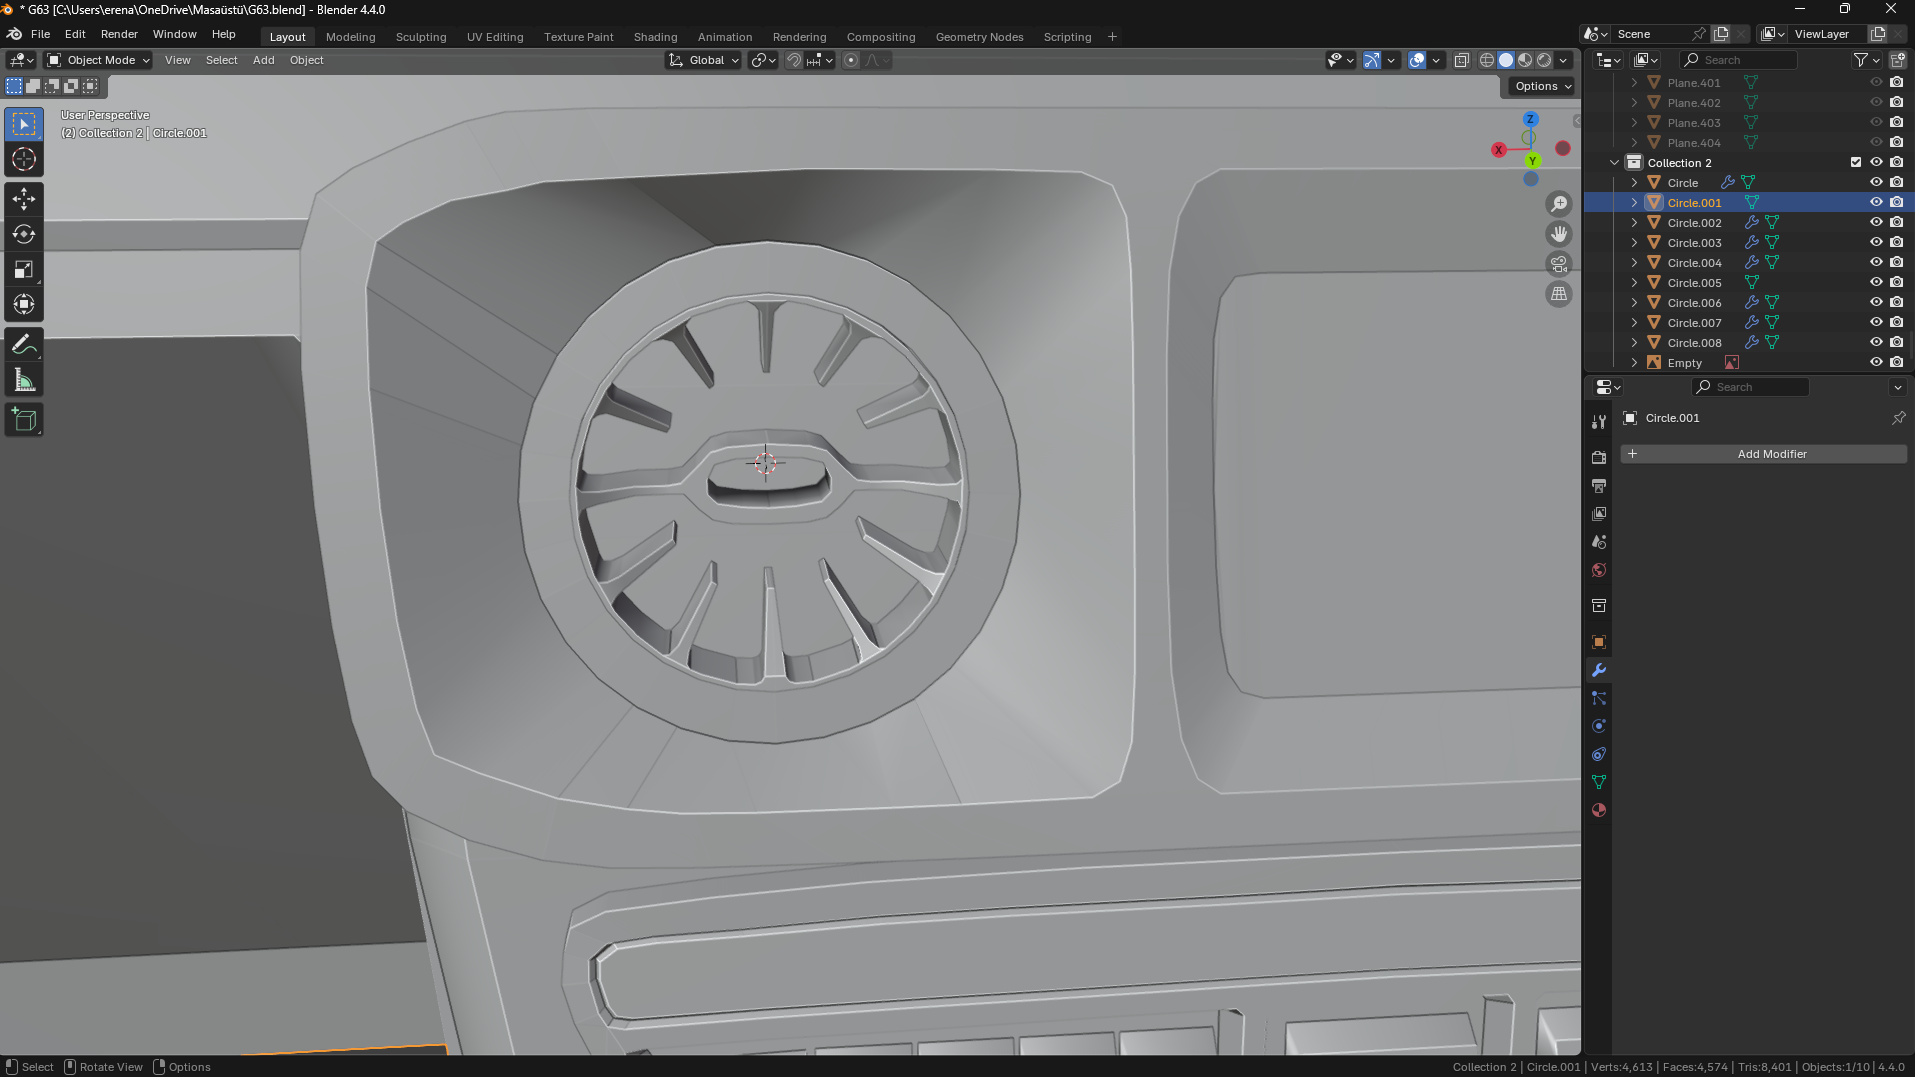The width and height of the screenshot is (1915, 1077).
Task: Select the Select Box tool
Action: click(x=24, y=124)
